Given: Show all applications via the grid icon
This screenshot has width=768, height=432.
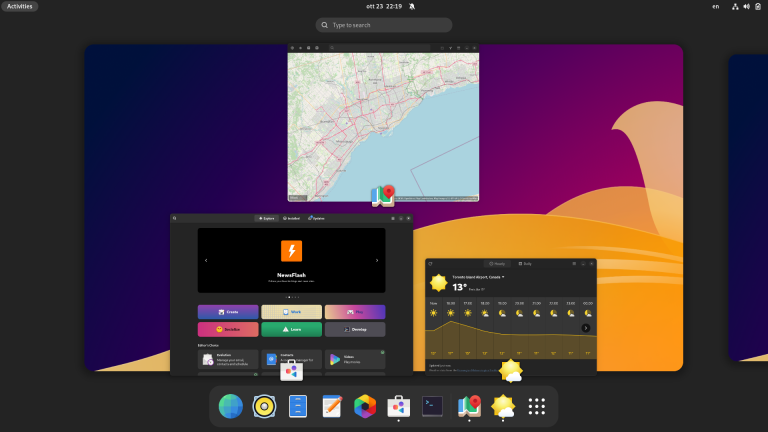Looking at the screenshot, I should pyautogui.click(x=536, y=406).
